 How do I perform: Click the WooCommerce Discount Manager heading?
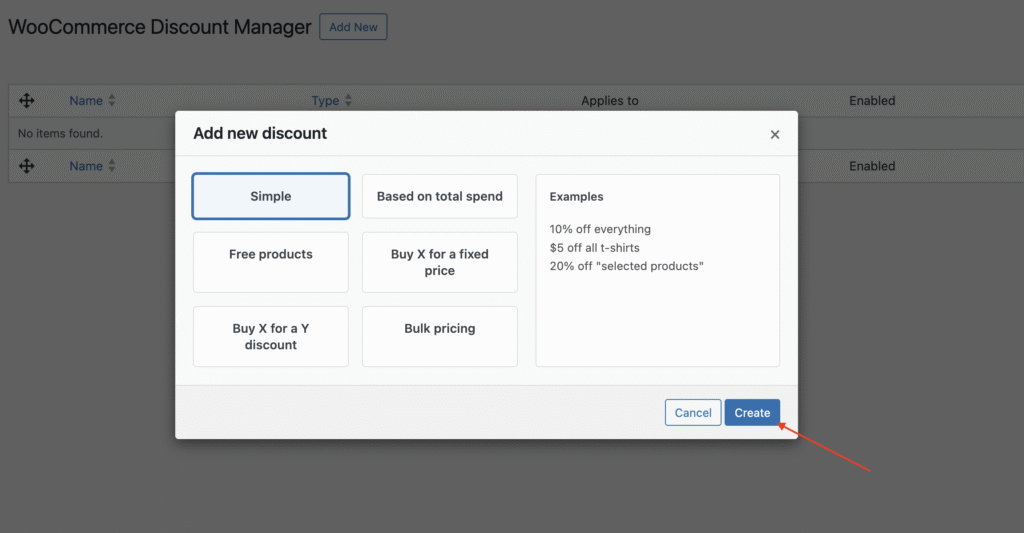160,27
